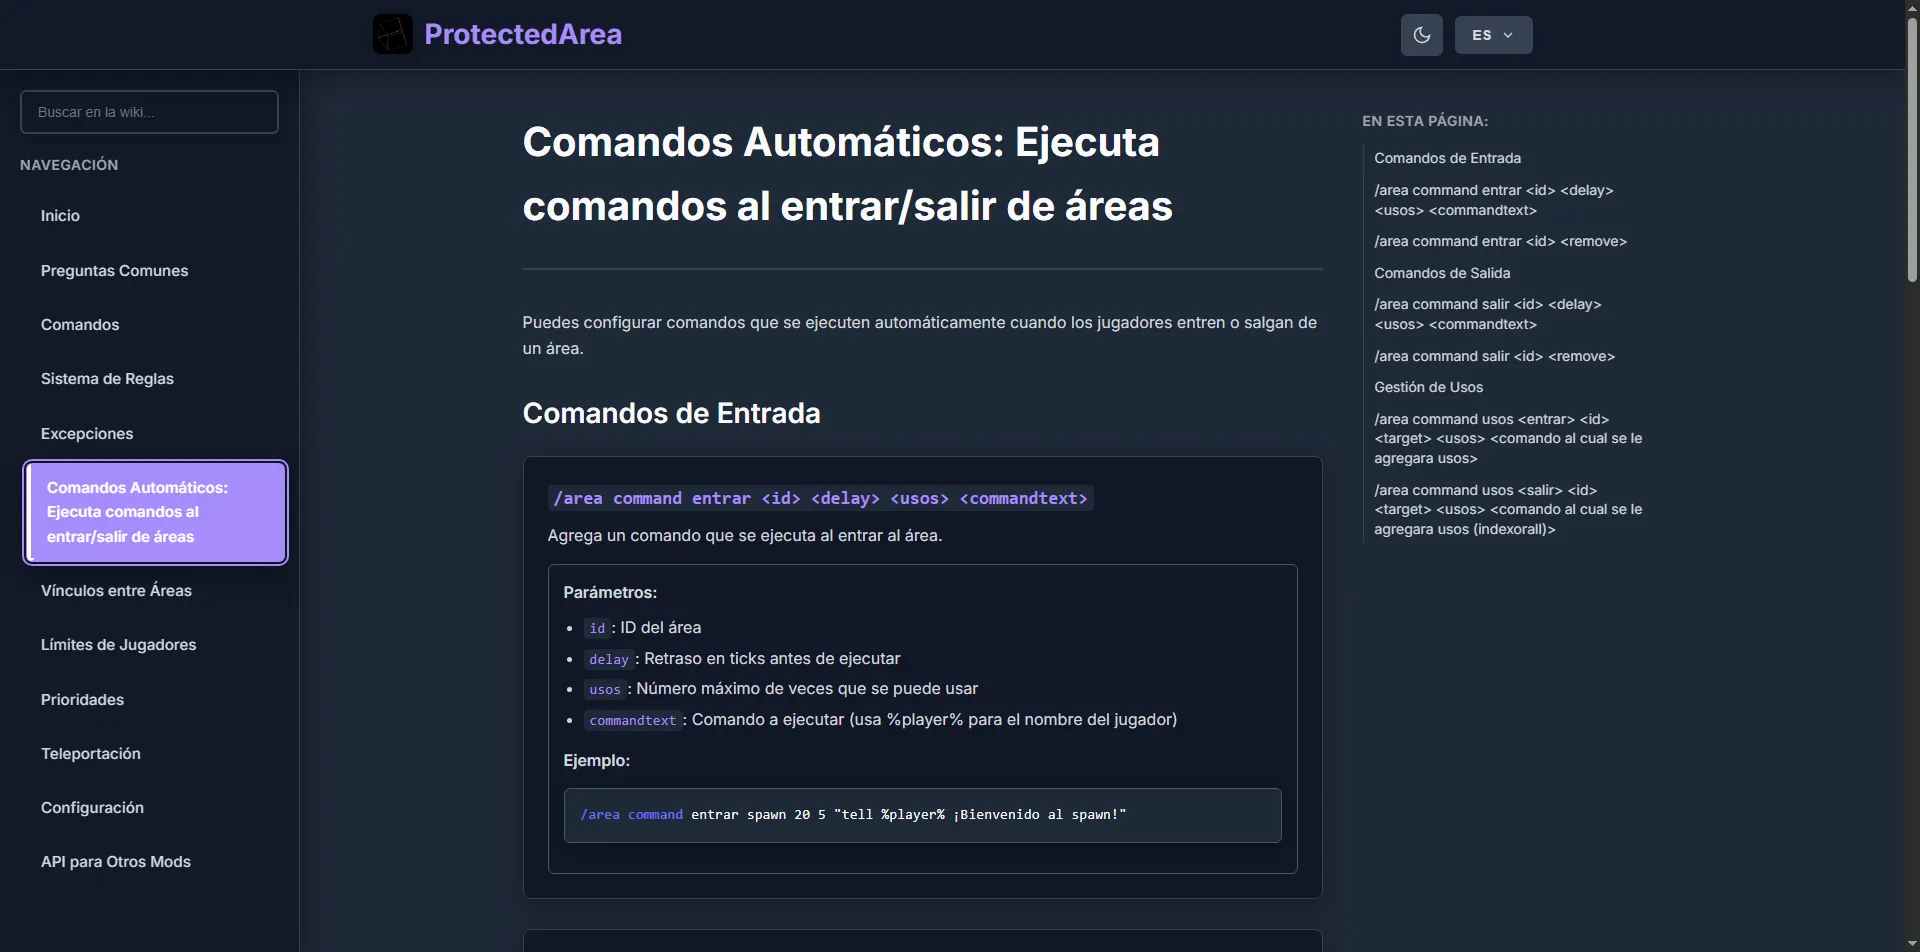
Task: Open Vínculos entre Áreas
Action: 116,590
